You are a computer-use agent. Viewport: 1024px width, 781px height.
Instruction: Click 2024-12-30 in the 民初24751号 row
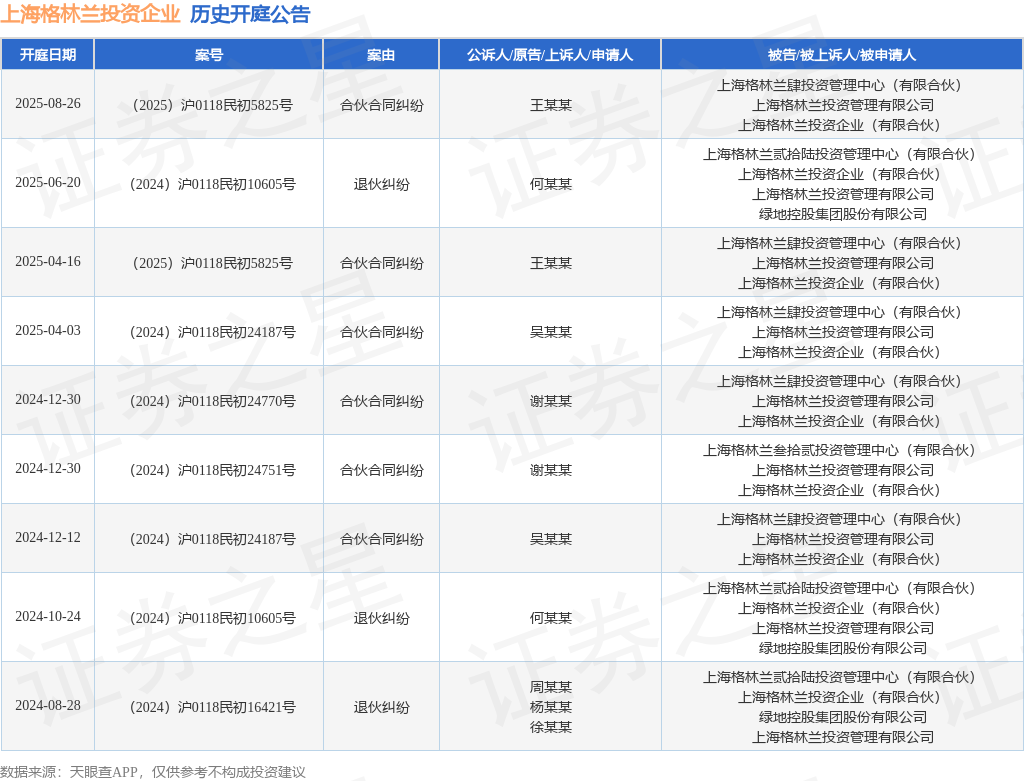[x=48, y=469]
